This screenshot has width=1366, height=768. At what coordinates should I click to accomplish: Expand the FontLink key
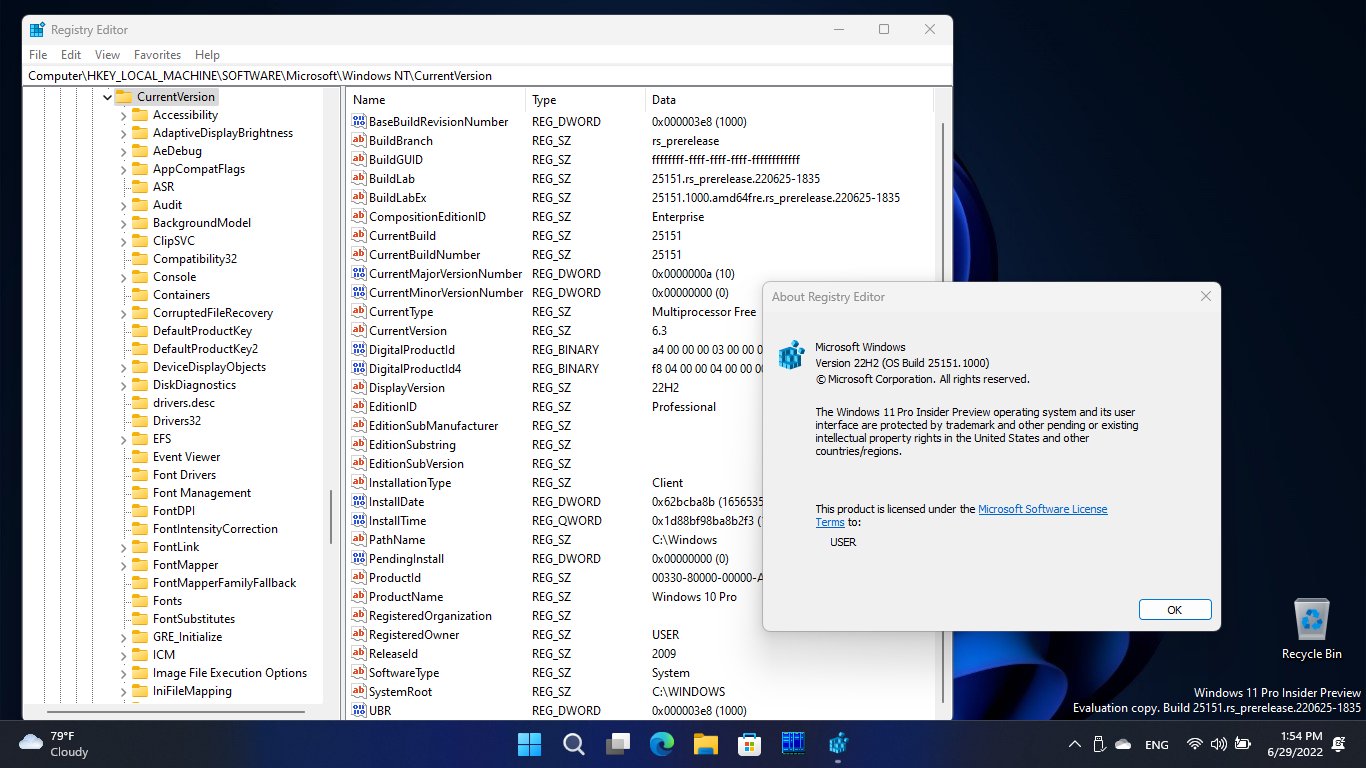click(x=124, y=547)
